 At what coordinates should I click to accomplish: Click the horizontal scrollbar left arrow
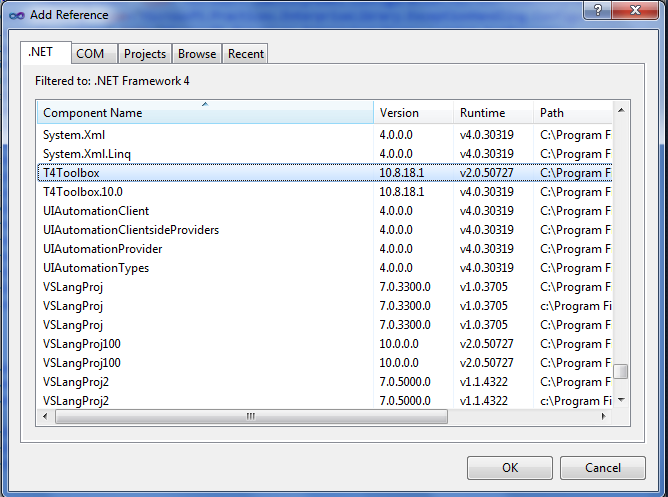tap(46, 417)
